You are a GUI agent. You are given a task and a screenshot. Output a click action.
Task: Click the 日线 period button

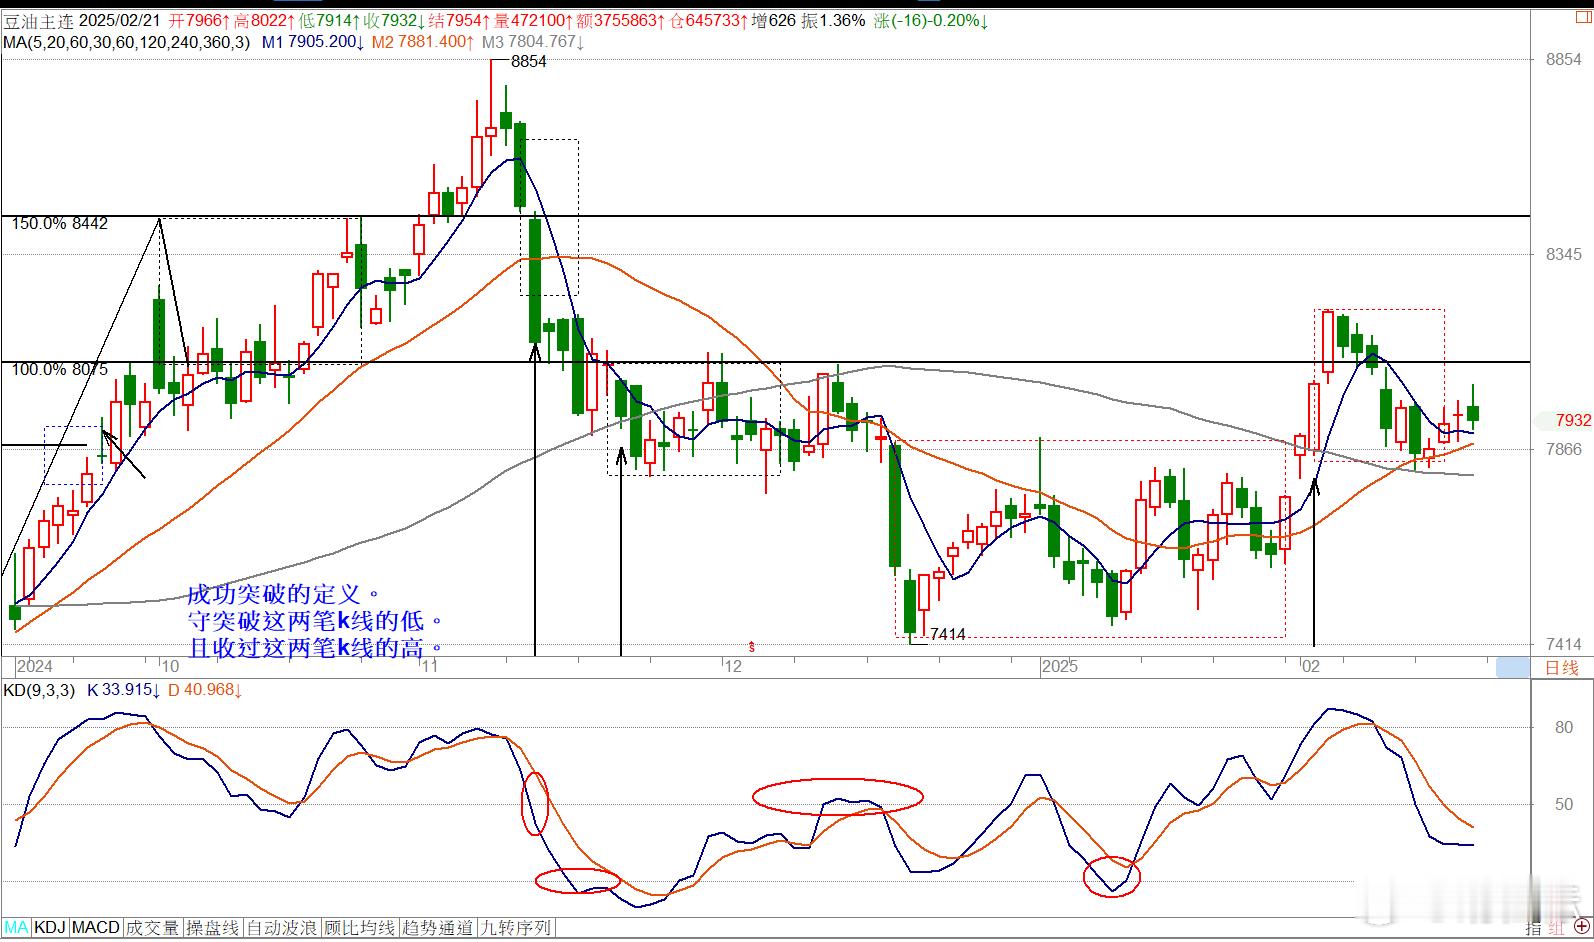pyautogui.click(x=1561, y=667)
